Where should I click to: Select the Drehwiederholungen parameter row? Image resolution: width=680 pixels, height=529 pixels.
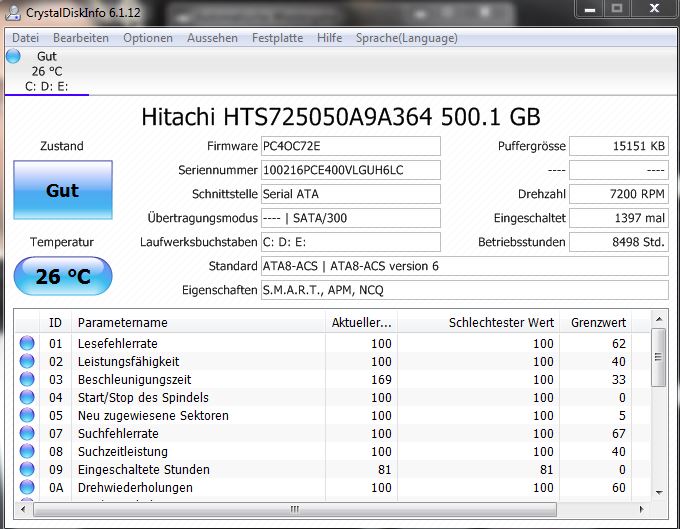(x=333, y=487)
